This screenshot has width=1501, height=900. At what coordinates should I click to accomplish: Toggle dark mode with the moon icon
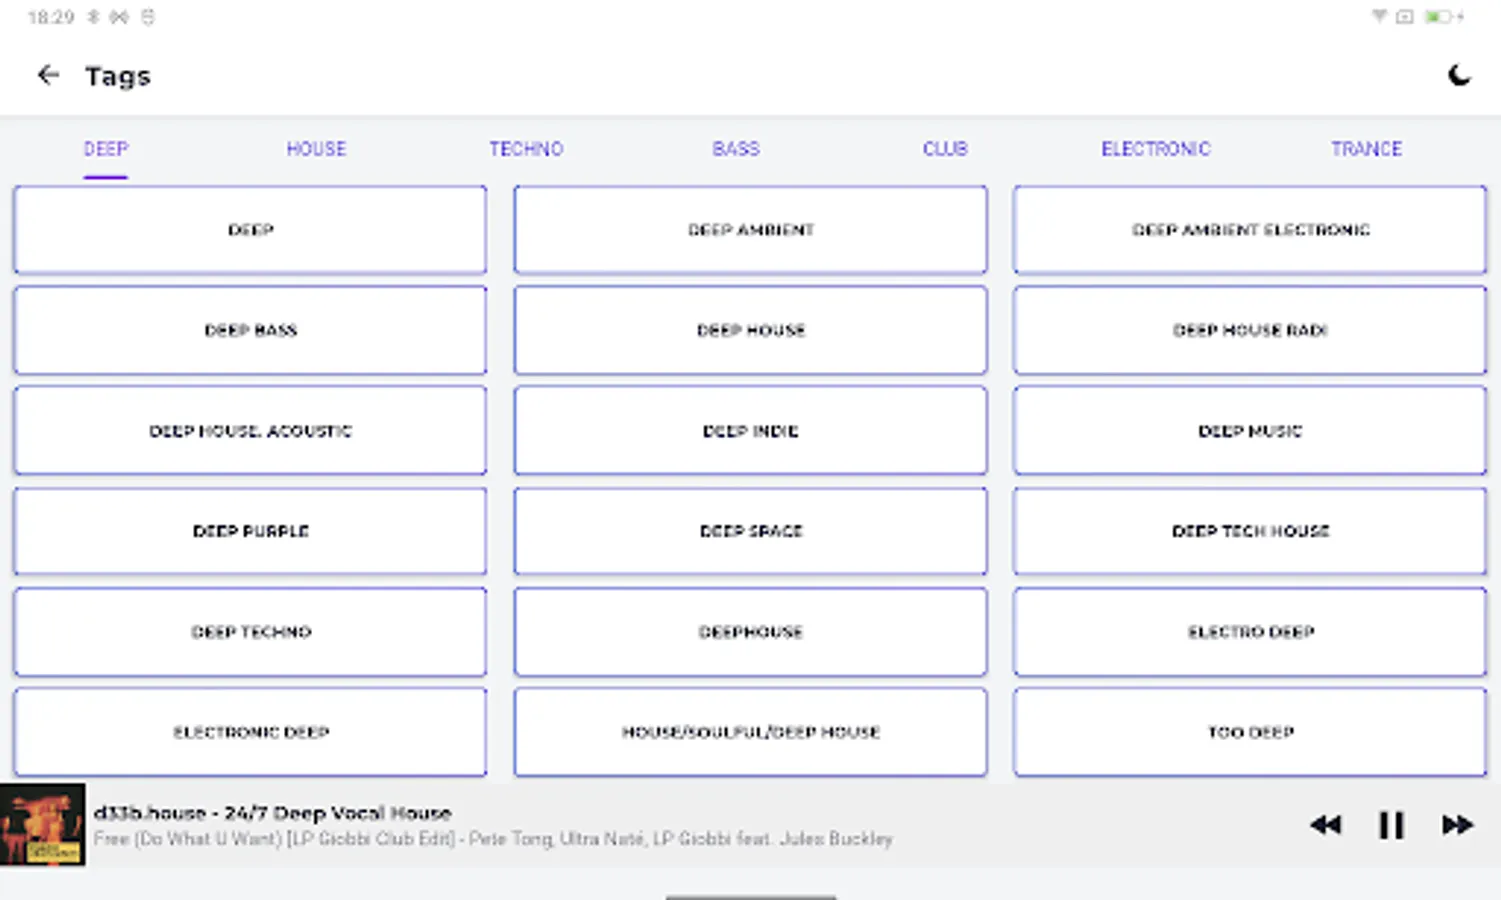[1459, 75]
